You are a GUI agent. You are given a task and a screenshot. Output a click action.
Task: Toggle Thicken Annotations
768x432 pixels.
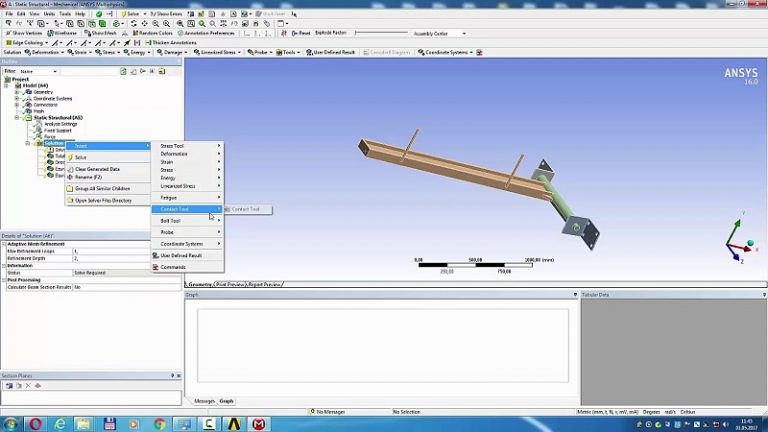(171, 43)
